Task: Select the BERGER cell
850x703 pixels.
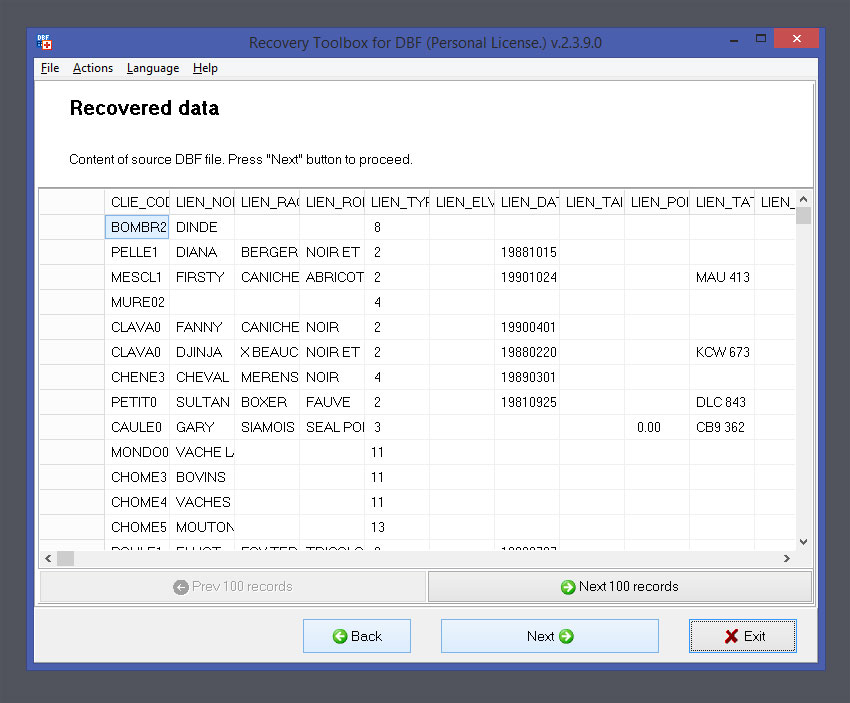Action: (267, 252)
